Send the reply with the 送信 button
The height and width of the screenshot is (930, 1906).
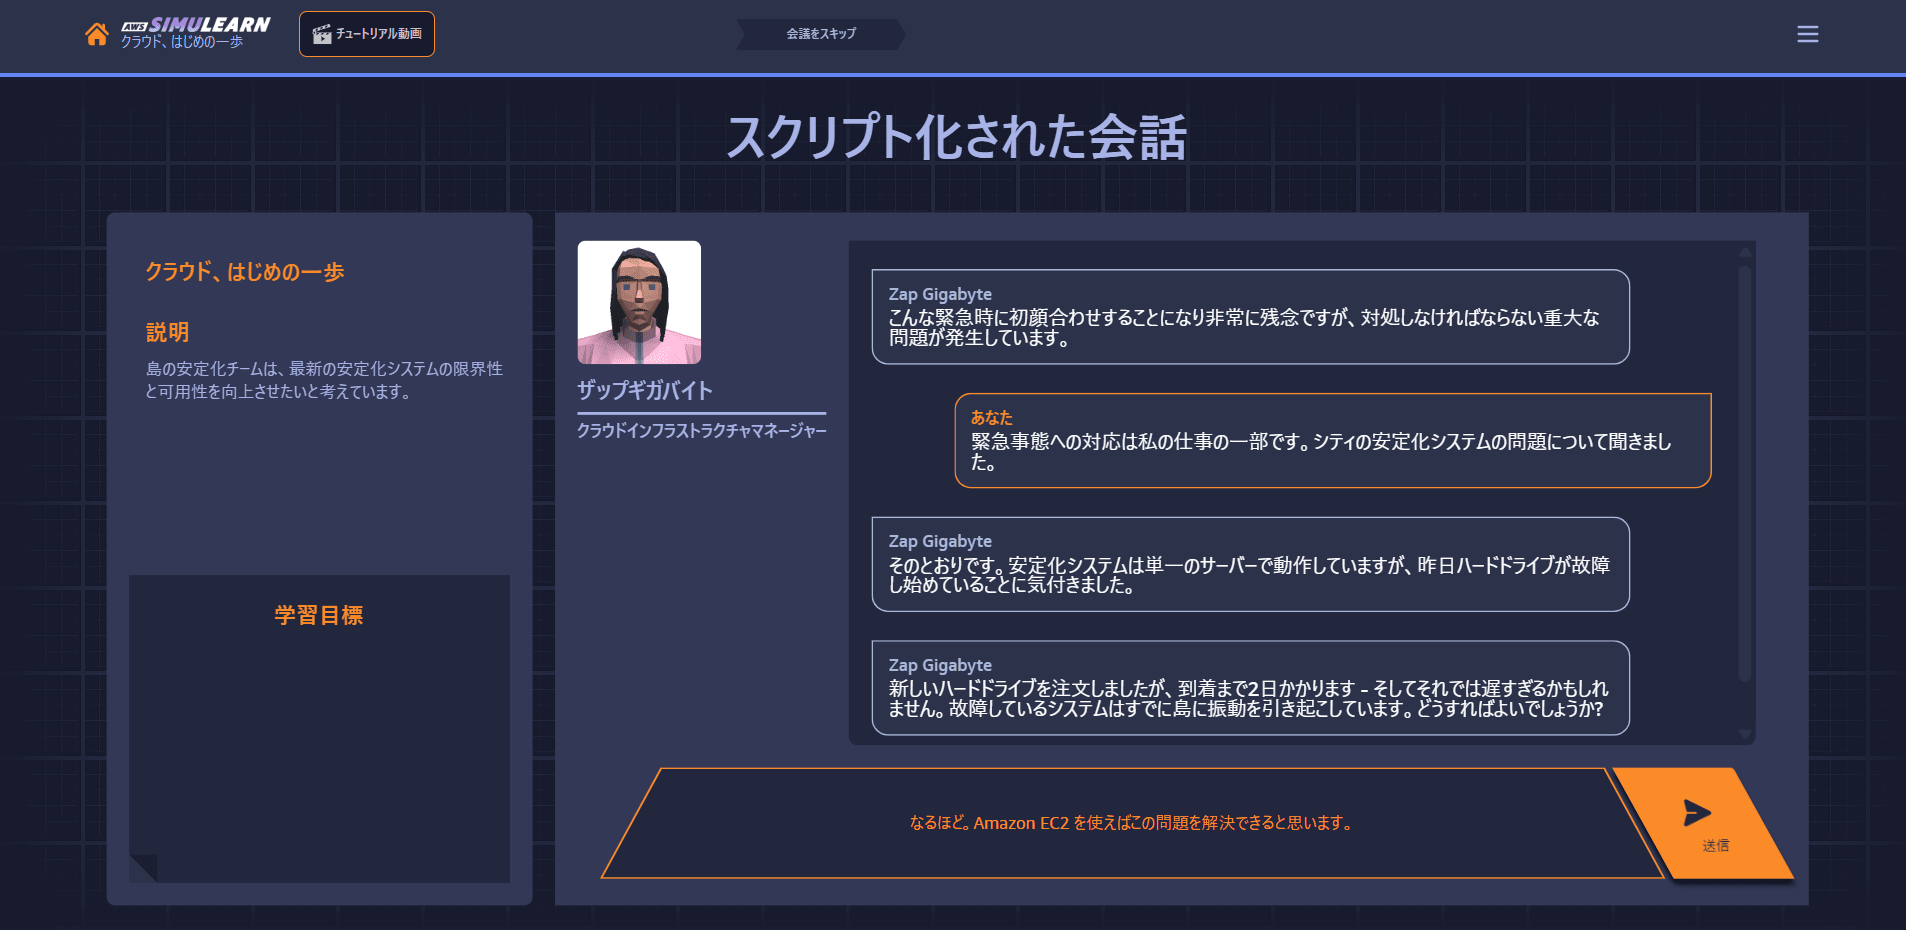pyautogui.click(x=1705, y=823)
